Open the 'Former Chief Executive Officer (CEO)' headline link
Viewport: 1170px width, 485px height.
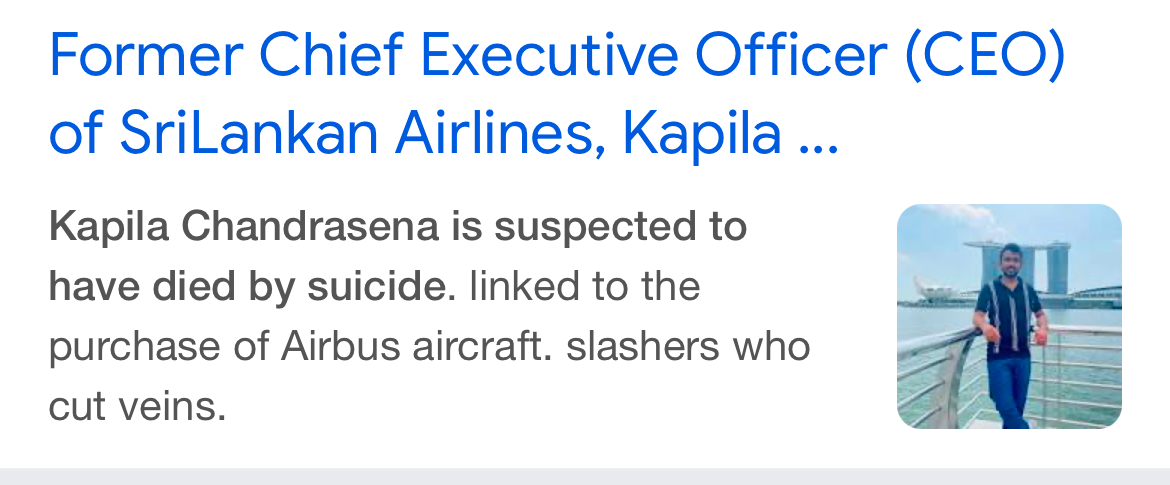557,57
